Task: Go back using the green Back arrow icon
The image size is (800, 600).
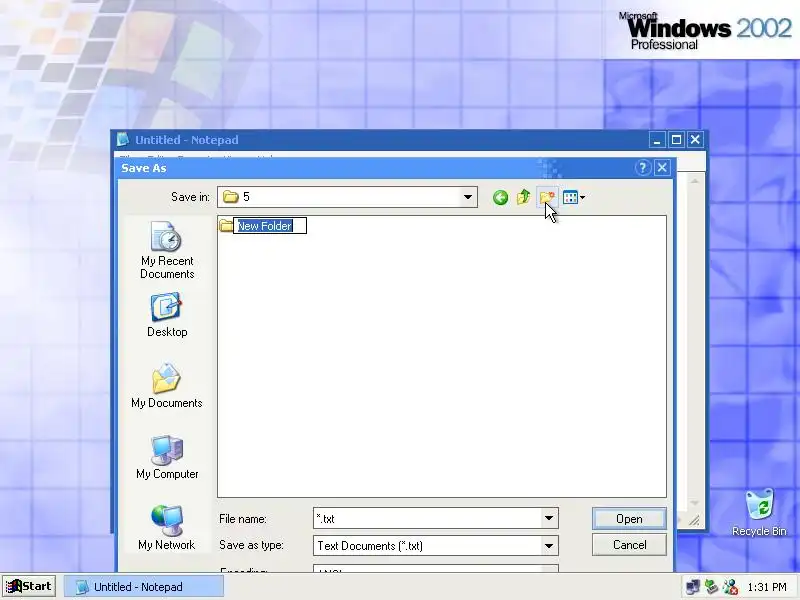Action: pyautogui.click(x=500, y=197)
